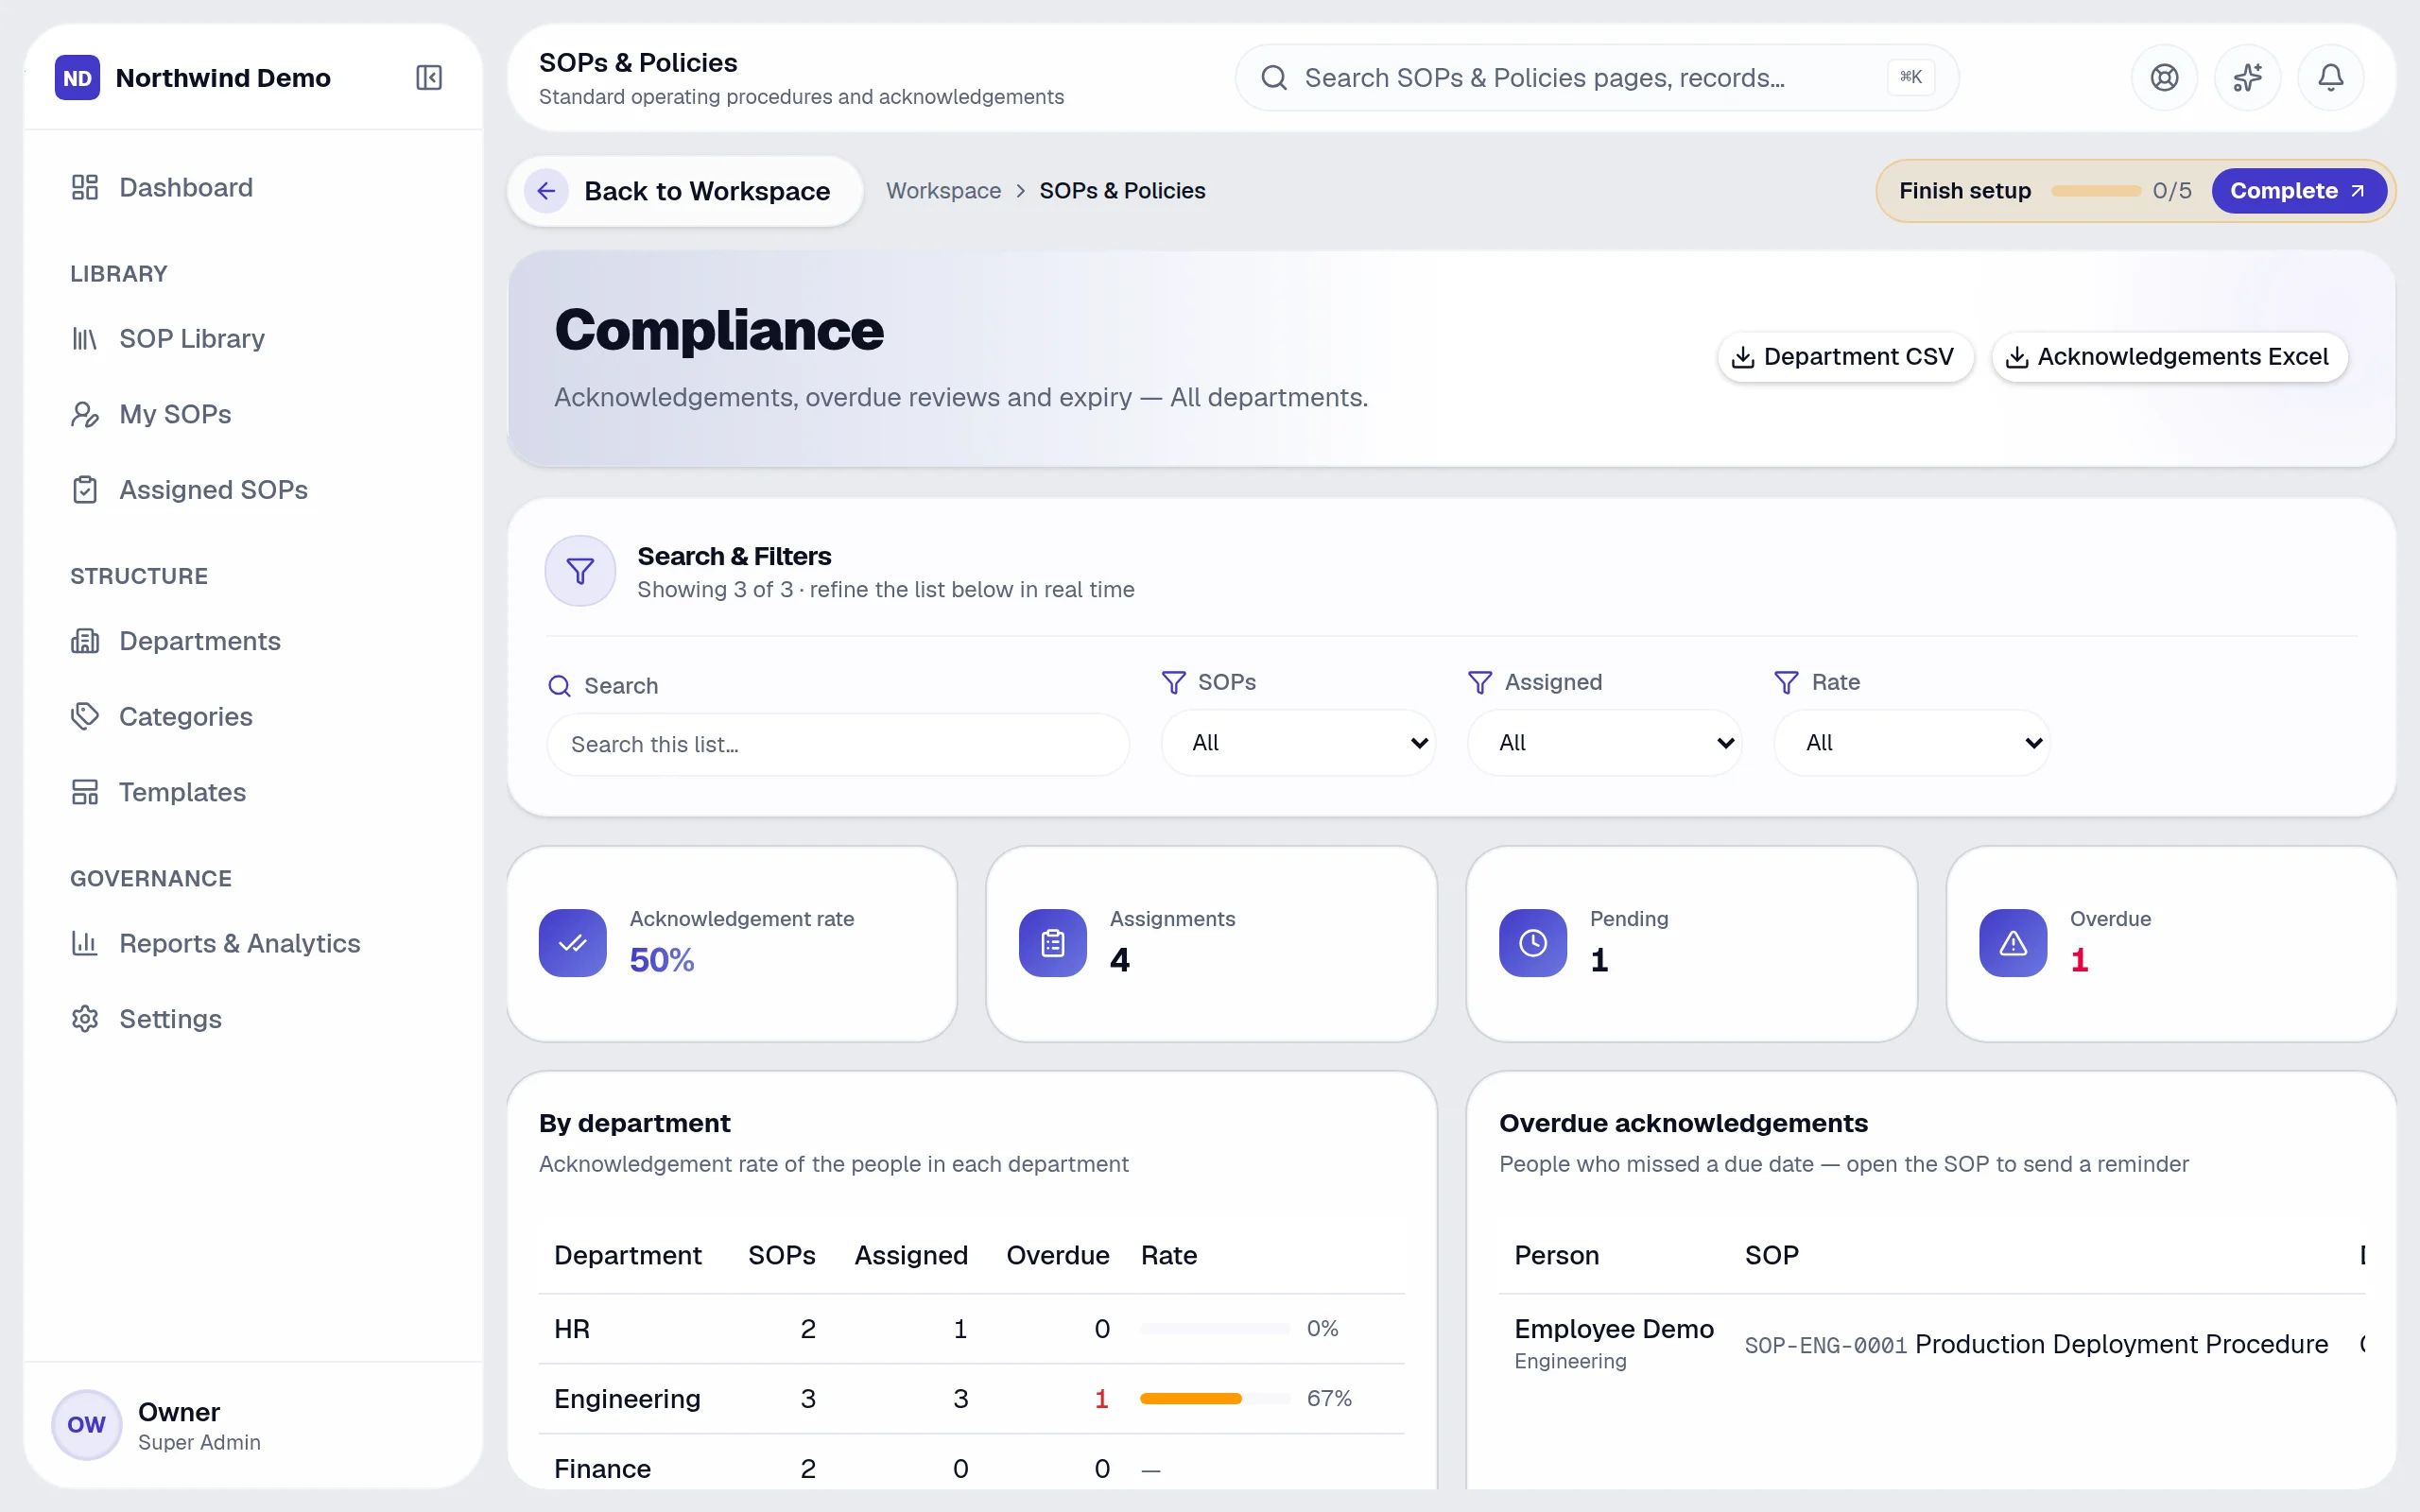Open the Rate filter dropdown
This screenshot has width=2420, height=1512.
[x=1911, y=742]
